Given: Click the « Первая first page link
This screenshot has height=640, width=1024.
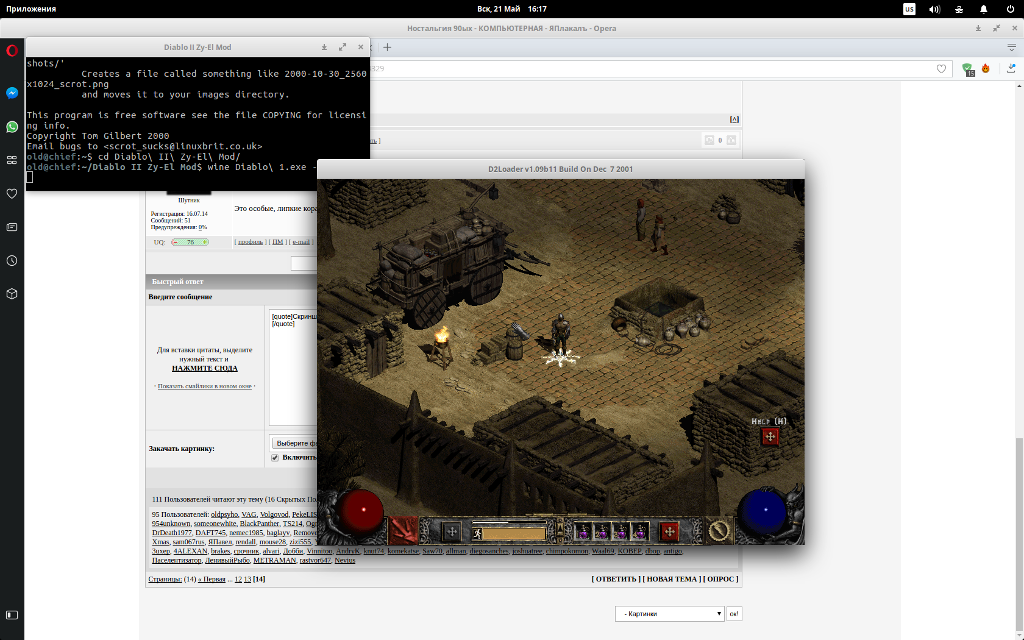Looking at the screenshot, I should point(212,579).
